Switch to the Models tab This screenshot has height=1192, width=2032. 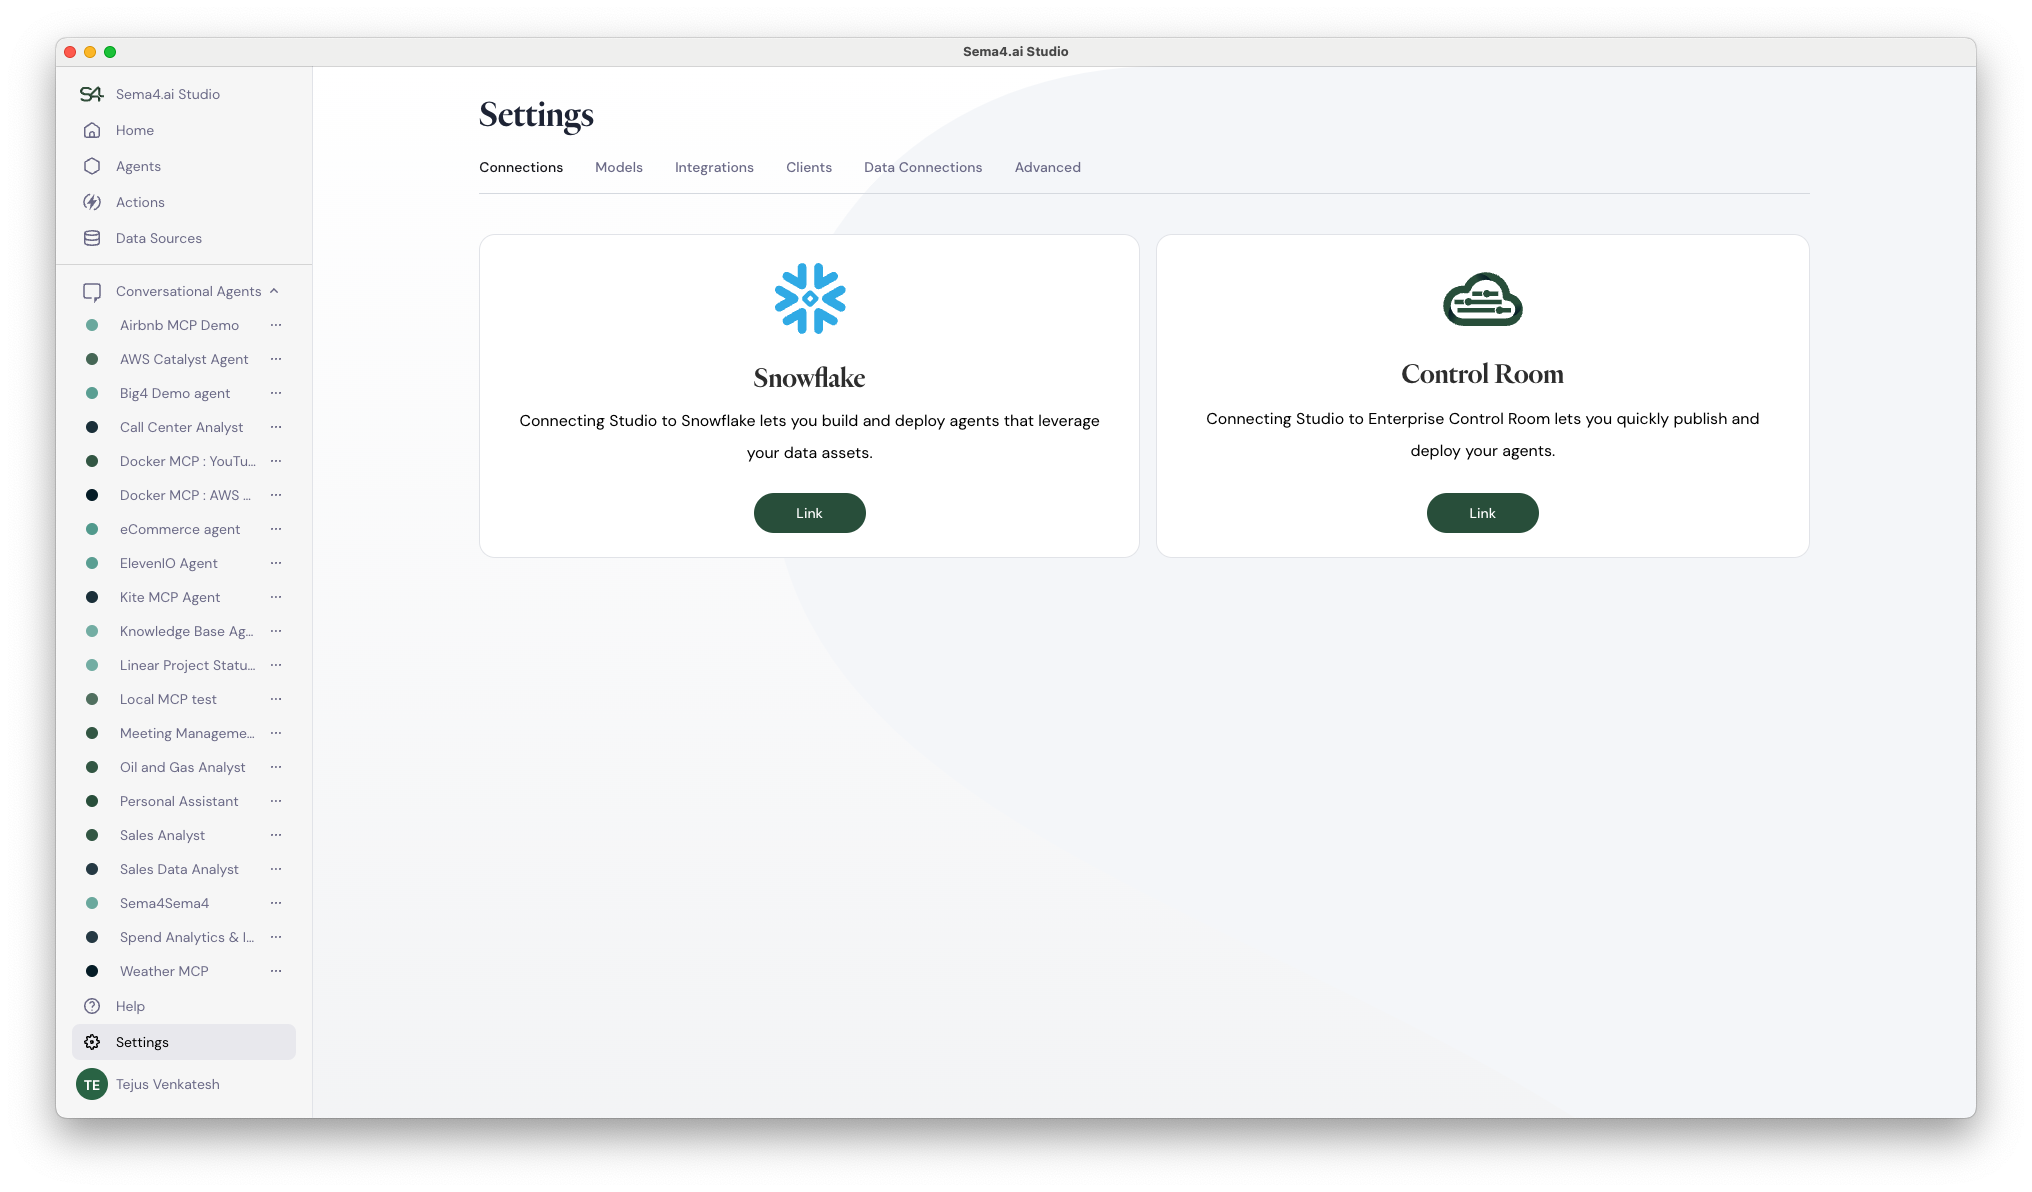tap(619, 167)
